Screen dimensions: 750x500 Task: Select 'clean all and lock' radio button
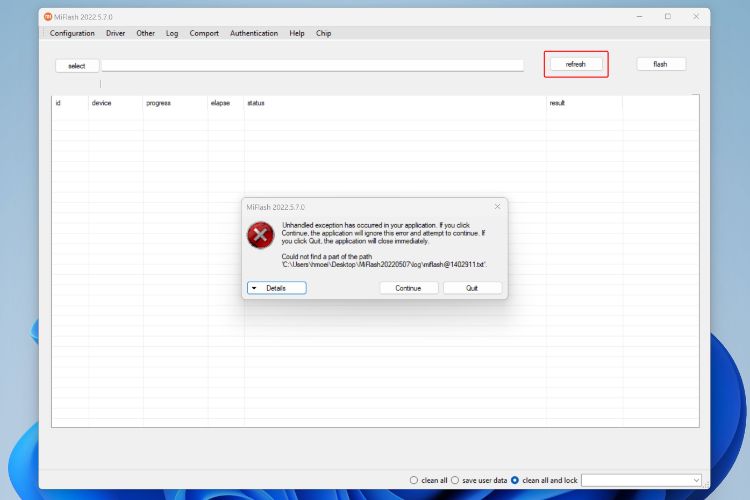click(x=515, y=480)
